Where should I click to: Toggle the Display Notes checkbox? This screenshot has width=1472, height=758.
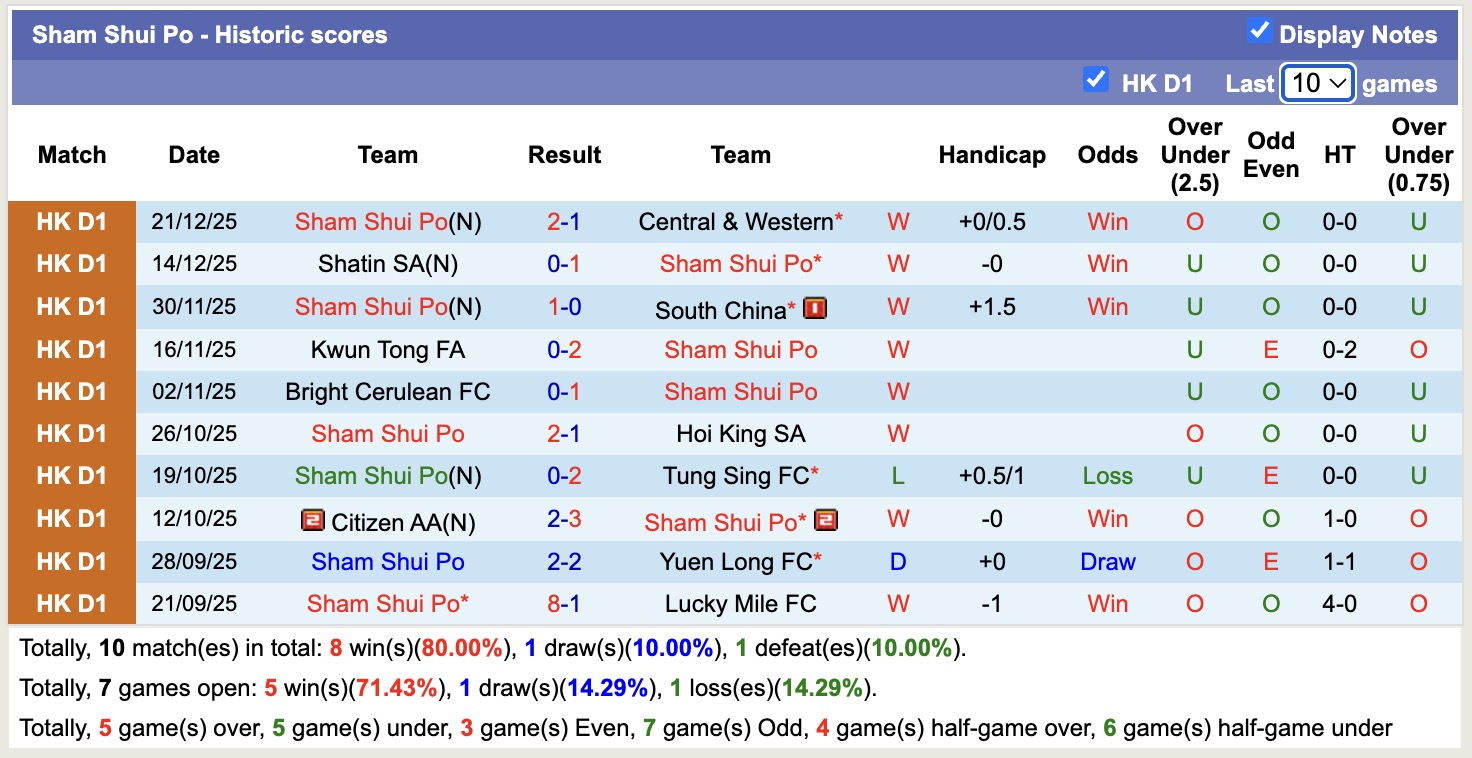point(1259,32)
